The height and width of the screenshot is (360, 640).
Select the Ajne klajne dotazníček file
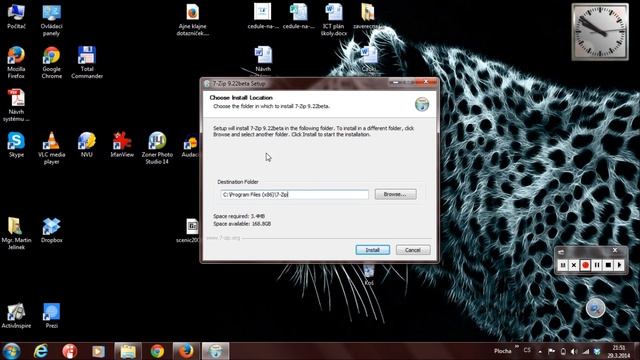click(x=193, y=20)
